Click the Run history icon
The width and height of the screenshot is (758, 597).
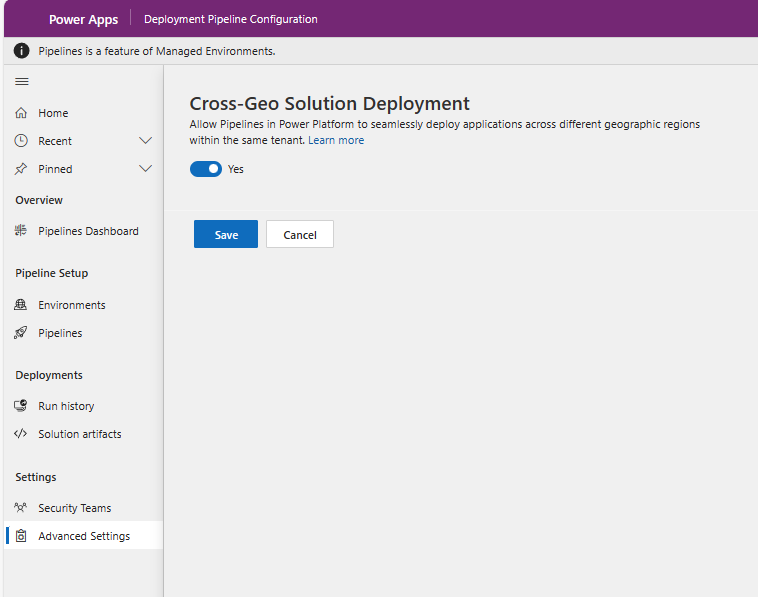coord(21,406)
